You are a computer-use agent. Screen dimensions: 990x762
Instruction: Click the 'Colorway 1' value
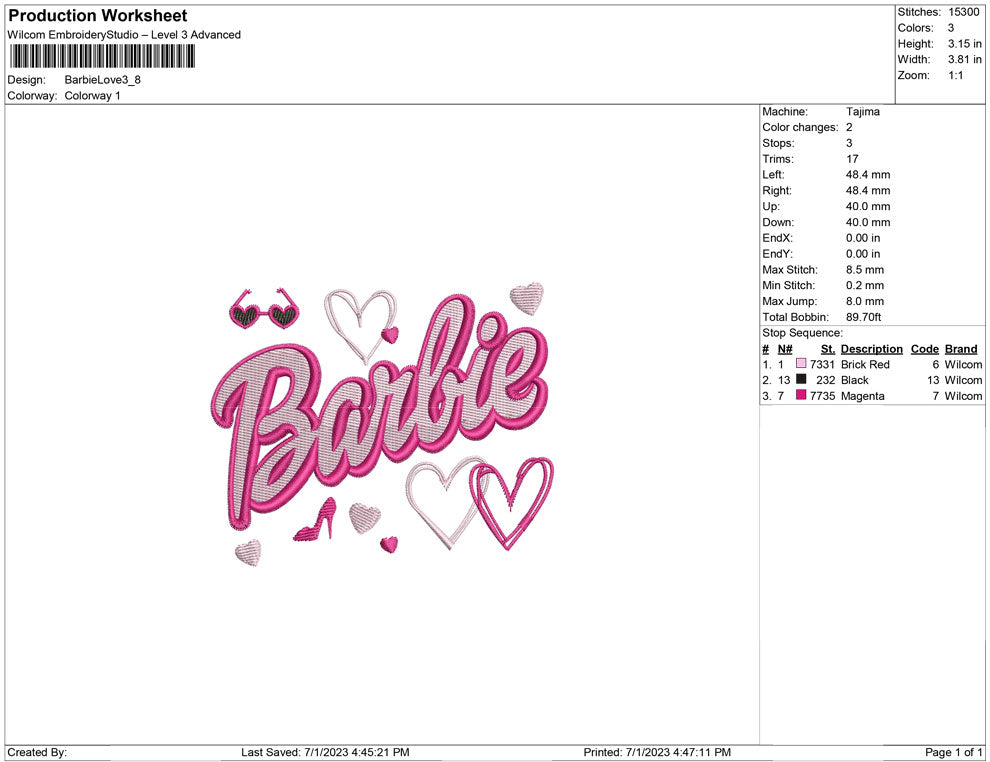click(92, 96)
